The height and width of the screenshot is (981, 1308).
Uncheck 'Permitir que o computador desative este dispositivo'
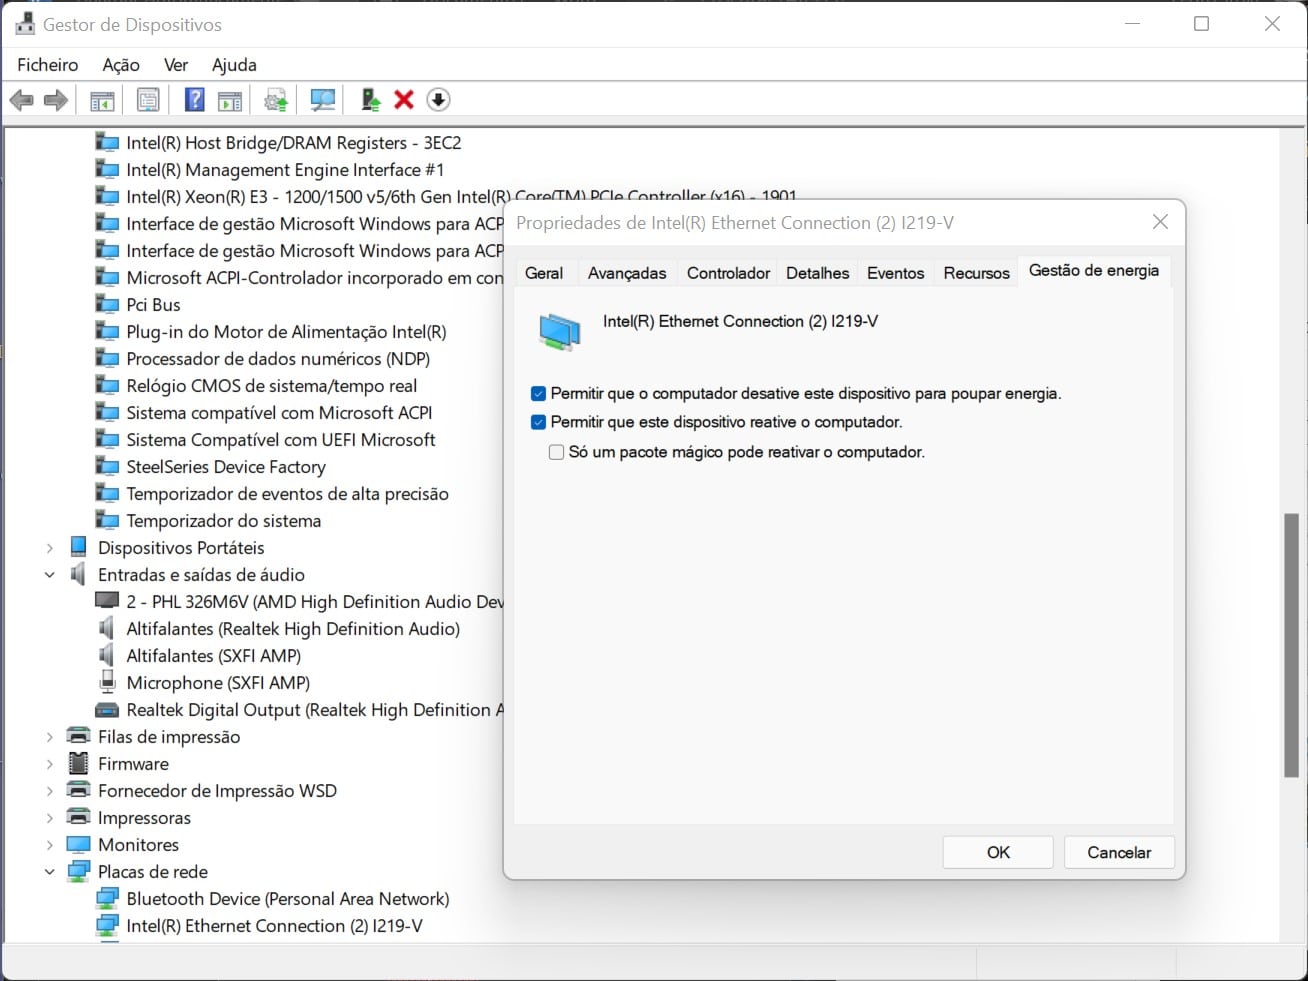[x=538, y=394]
